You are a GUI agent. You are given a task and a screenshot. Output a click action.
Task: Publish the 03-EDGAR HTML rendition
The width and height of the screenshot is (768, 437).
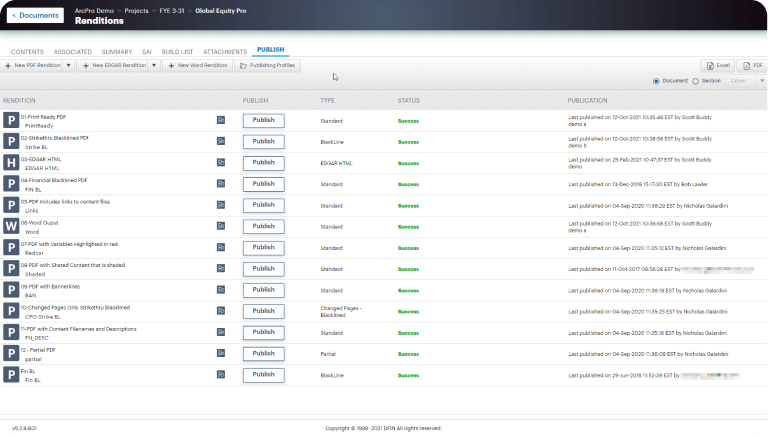coord(264,163)
